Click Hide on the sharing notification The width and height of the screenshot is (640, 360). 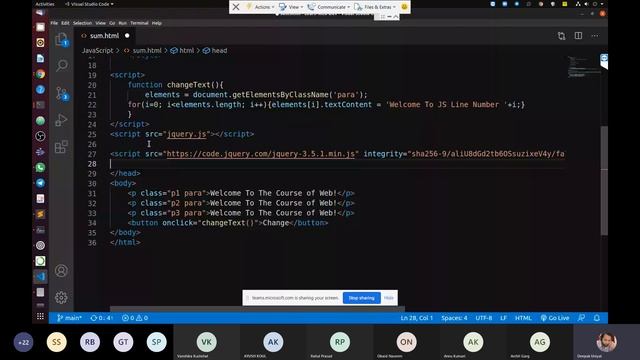pyautogui.click(x=389, y=298)
